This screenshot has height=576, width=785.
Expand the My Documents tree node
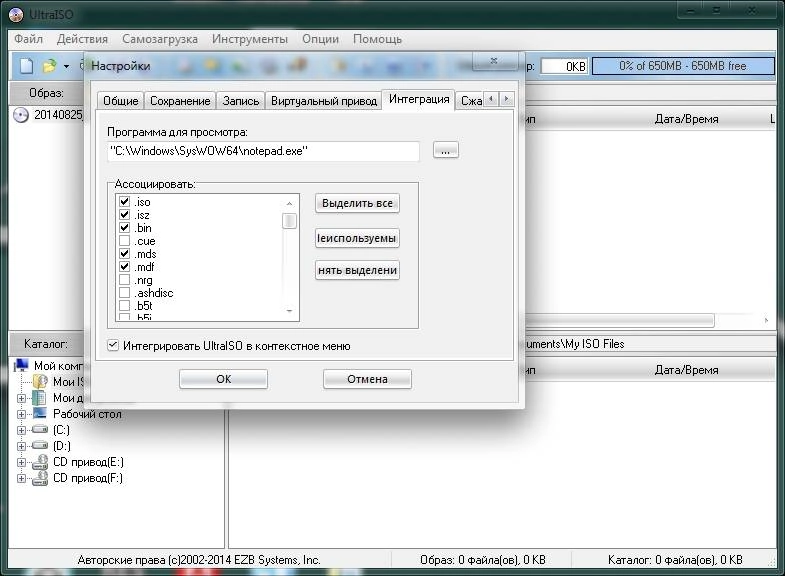(x=21, y=398)
